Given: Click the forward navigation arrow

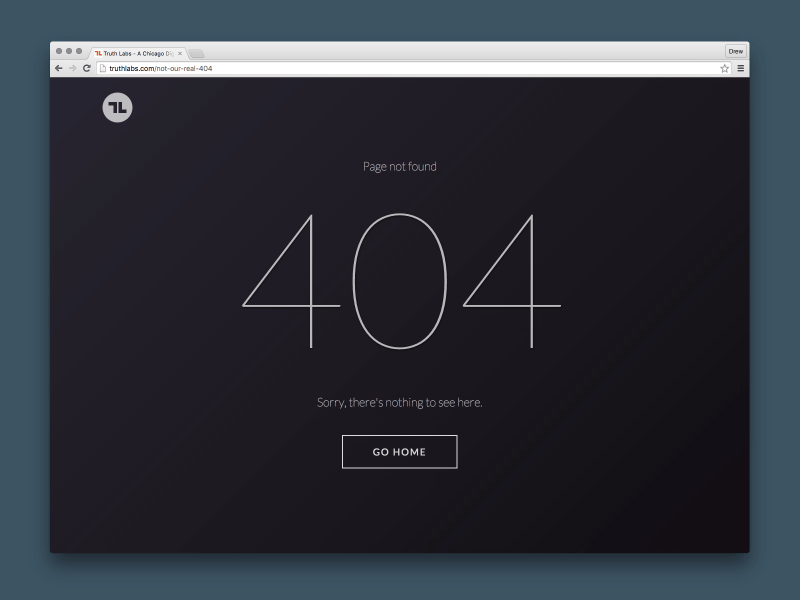Looking at the screenshot, I should pyautogui.click(x=71, y=68).
